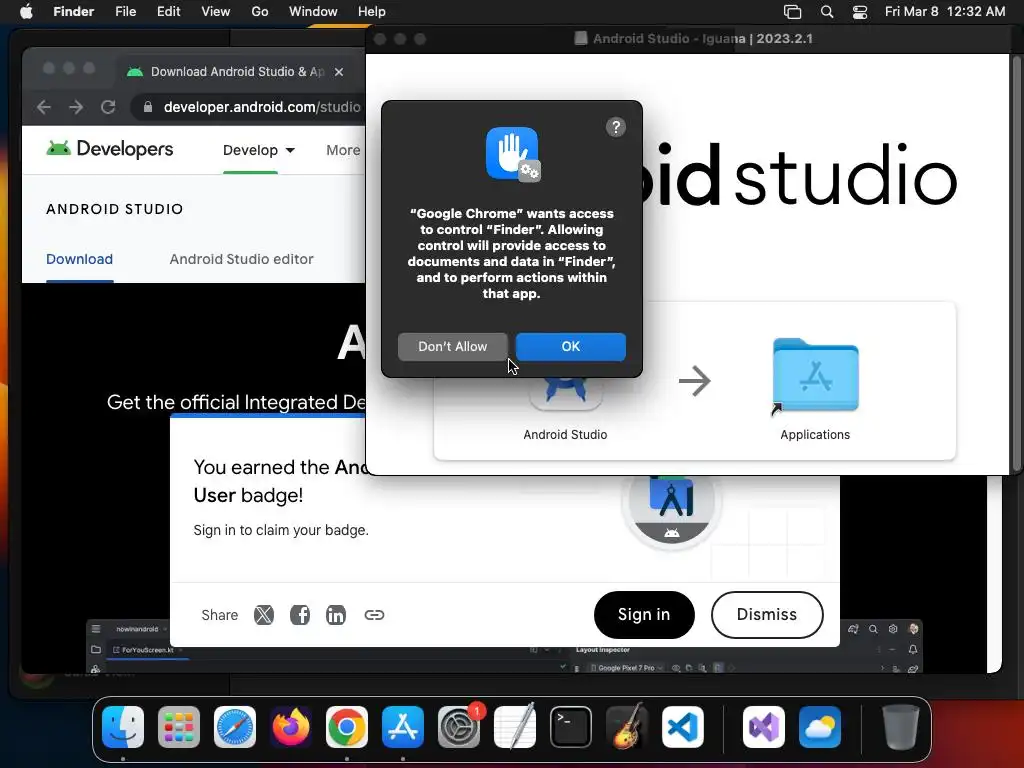
Task: Dismiss the badge popup
Action: click(767, 615)
